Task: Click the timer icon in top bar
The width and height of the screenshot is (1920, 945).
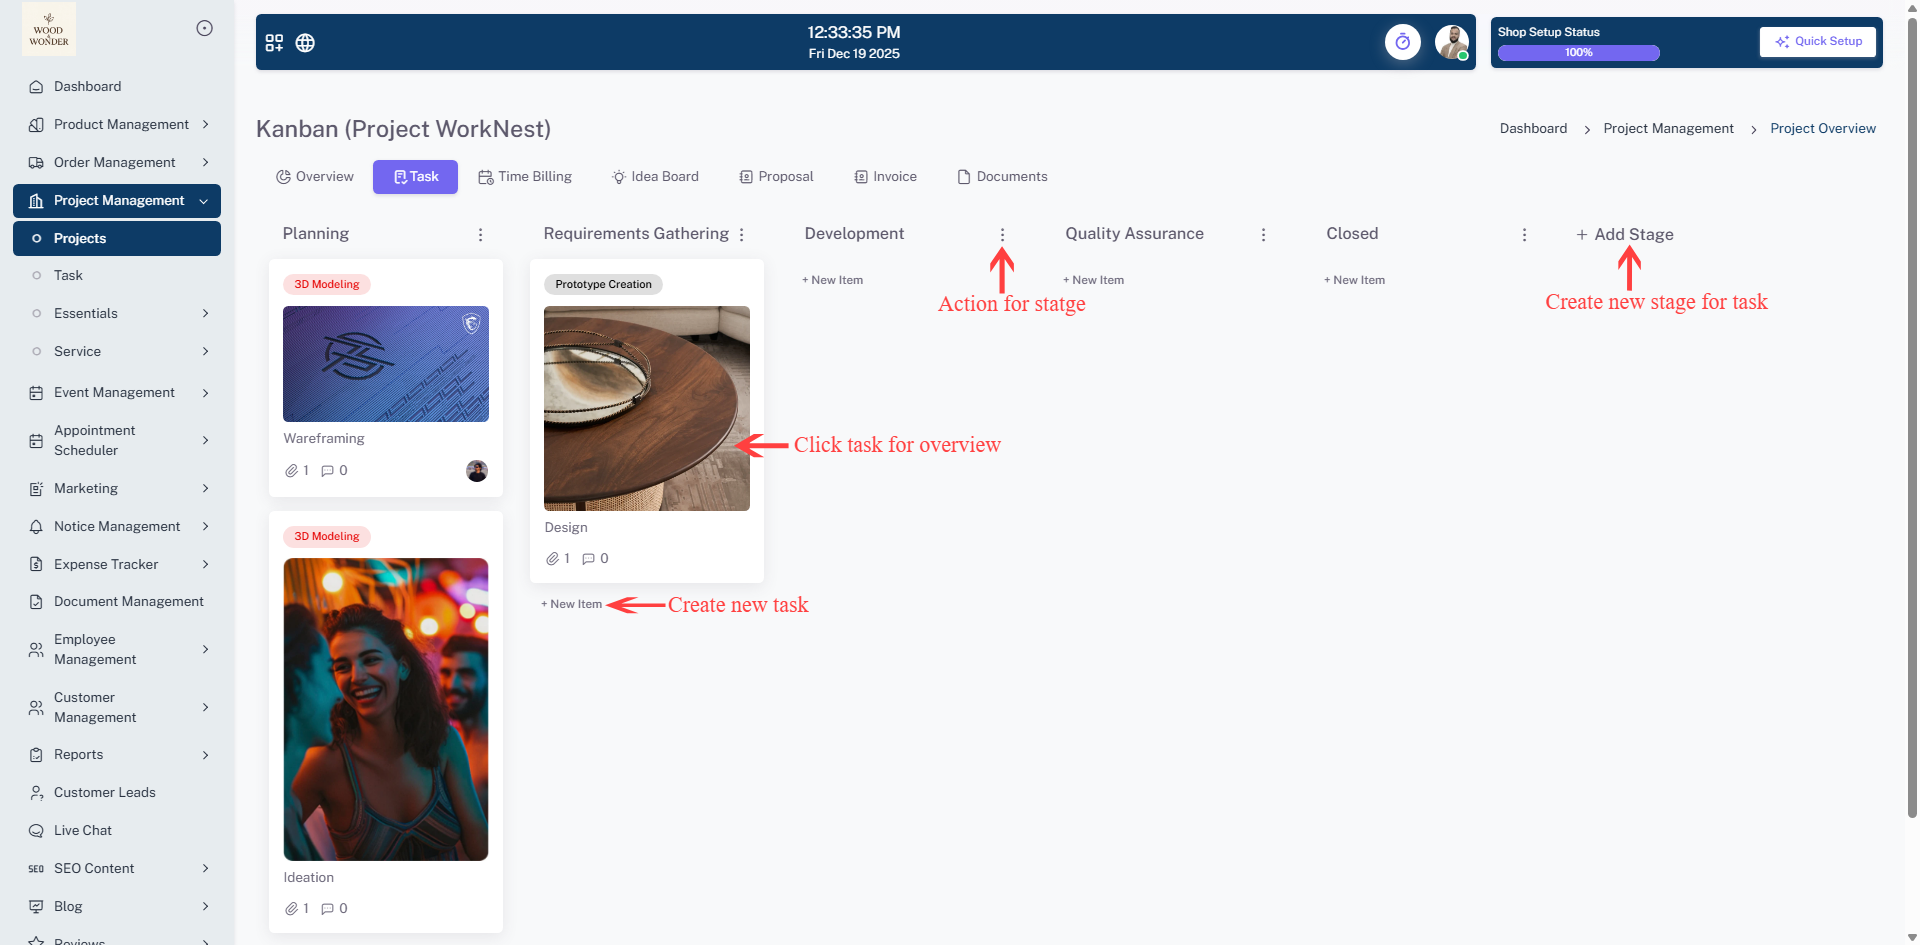Action: tap(1402, 42)
